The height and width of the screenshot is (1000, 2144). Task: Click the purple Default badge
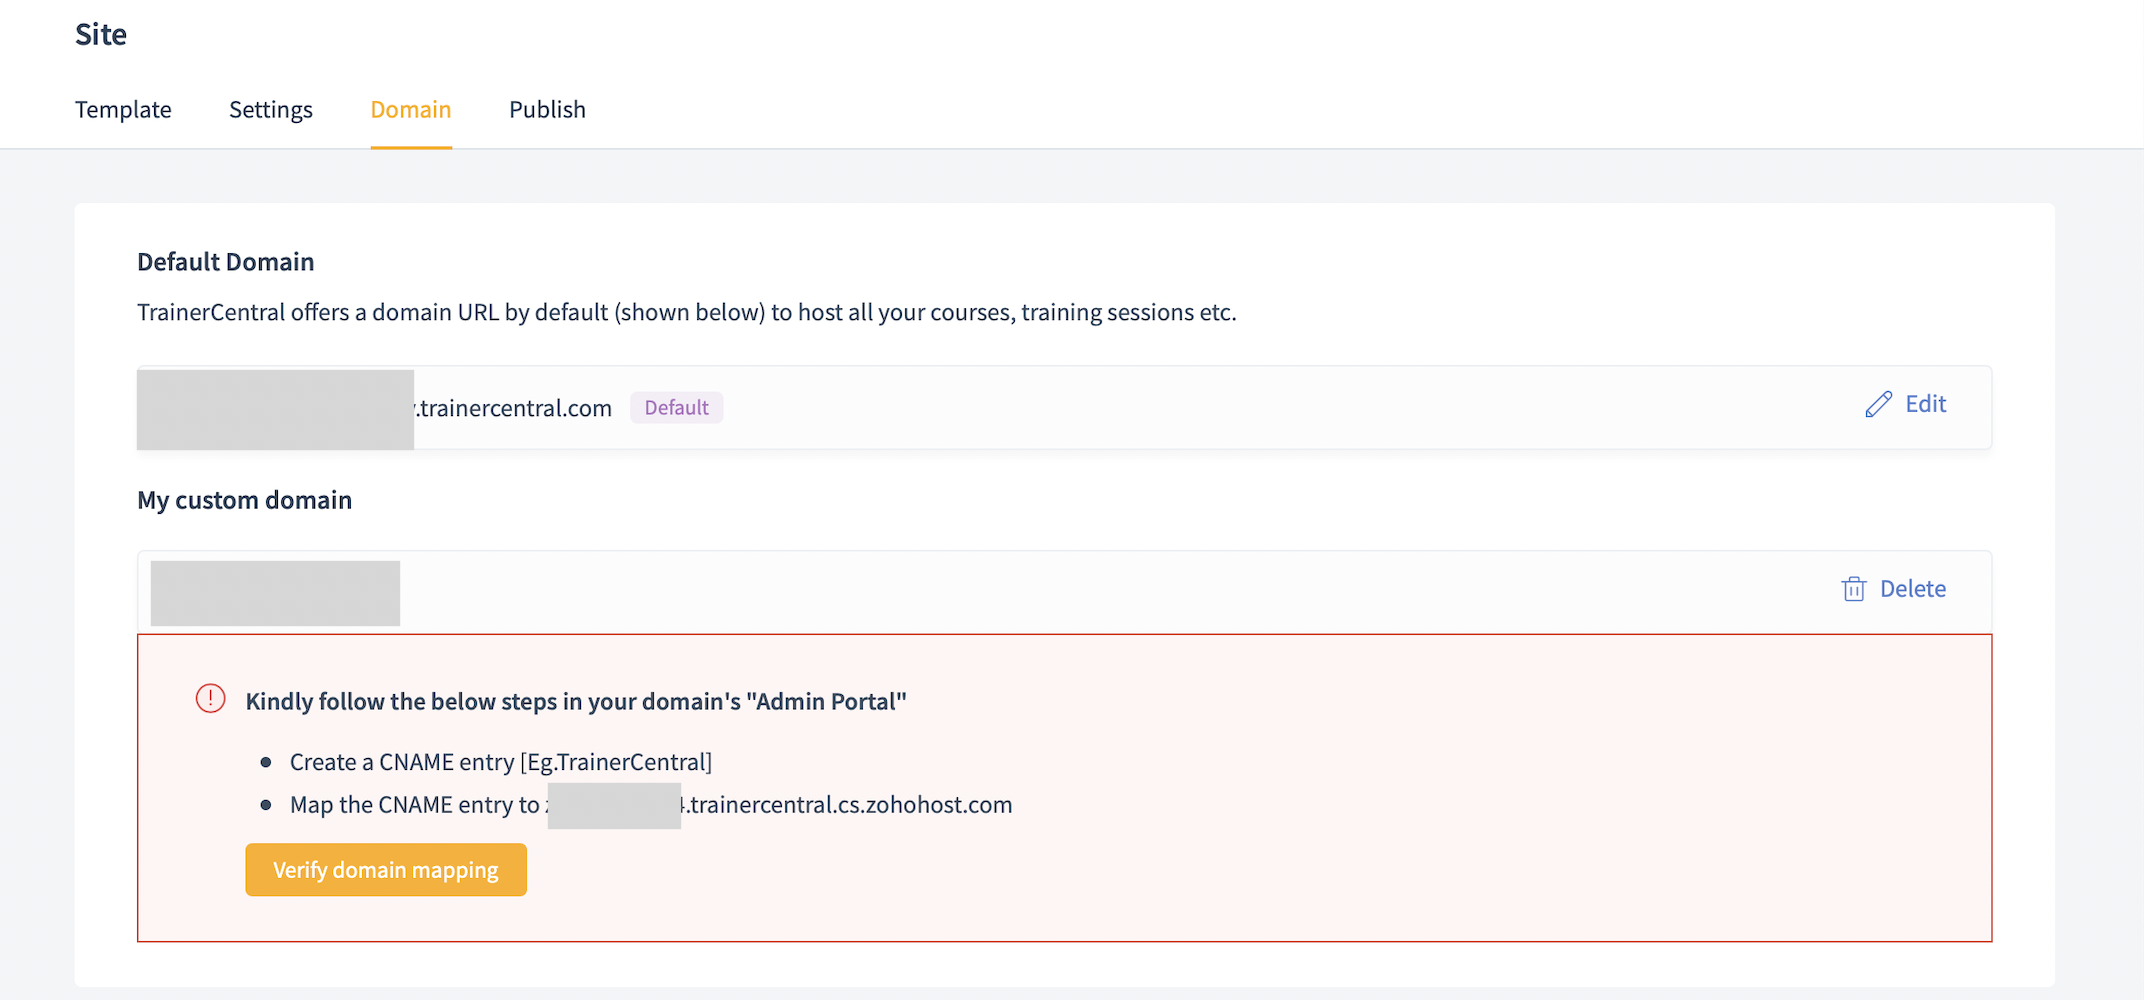(x=677, y=407)
